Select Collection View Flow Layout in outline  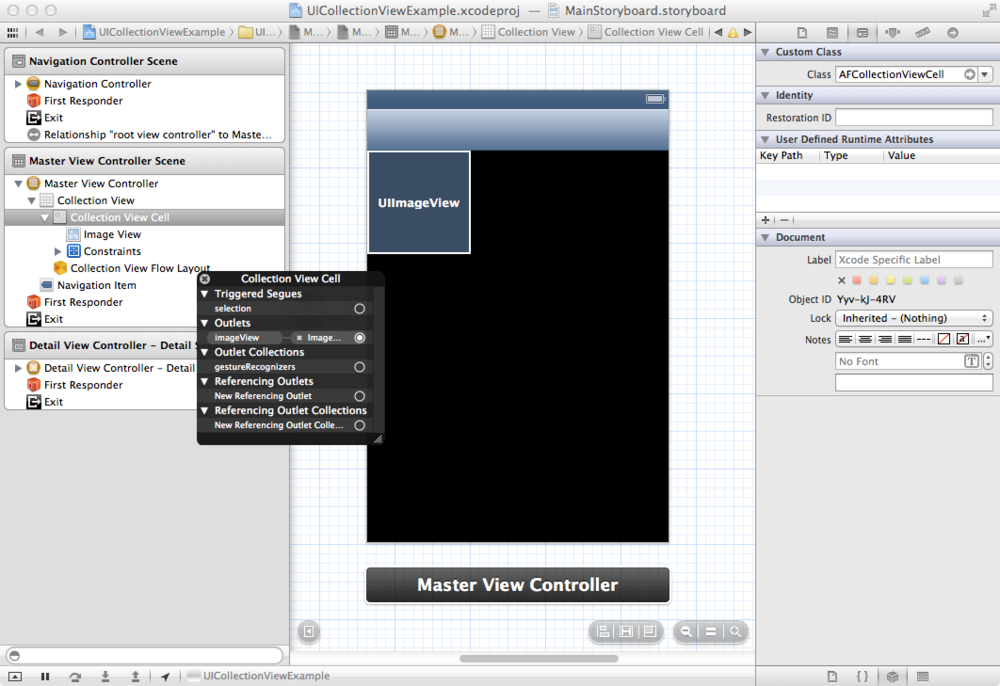[139, 268]
